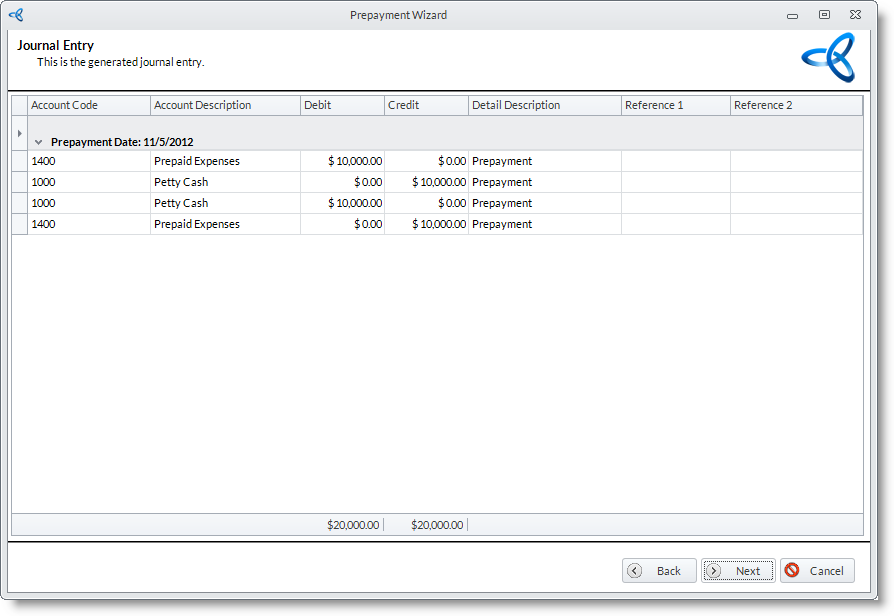Click the Reference 2 column header
Screen dimensions: 894x616
pyautogui.click(x=795, y=105)
